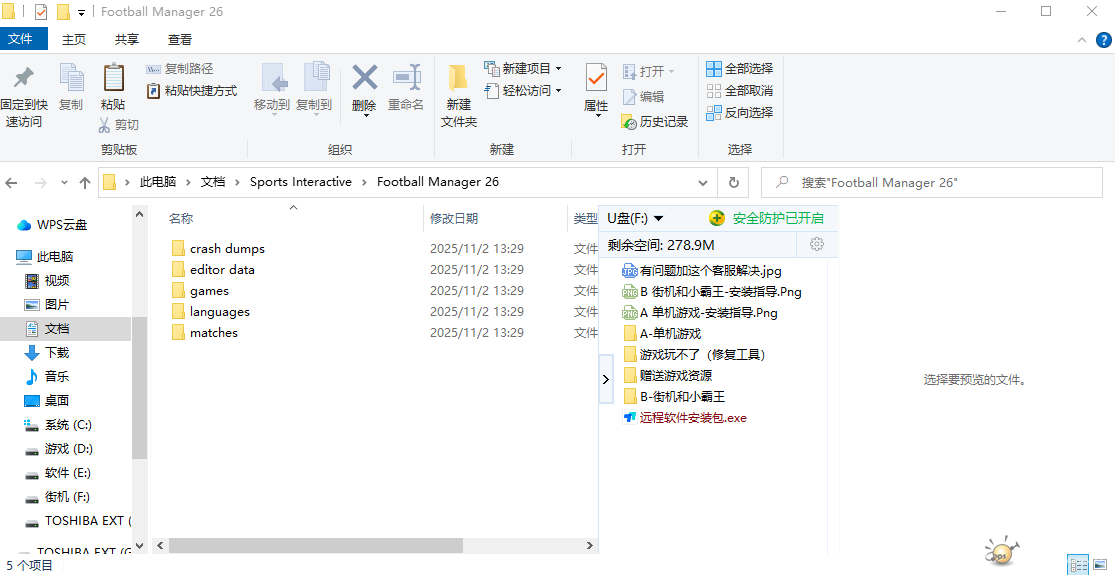This screenshot has height=575, width=1115.
Task: Click the refresh button beside address bar
Action: click(x=733, y=183)
